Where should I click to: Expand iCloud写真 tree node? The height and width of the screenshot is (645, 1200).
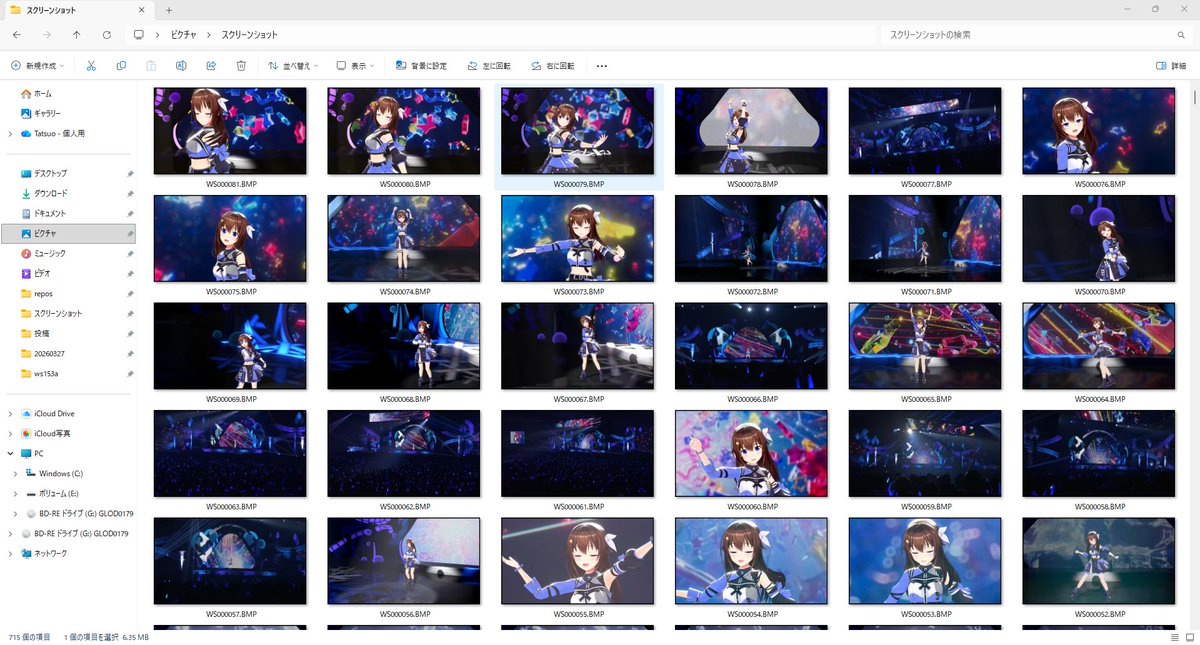coord(10,433)
